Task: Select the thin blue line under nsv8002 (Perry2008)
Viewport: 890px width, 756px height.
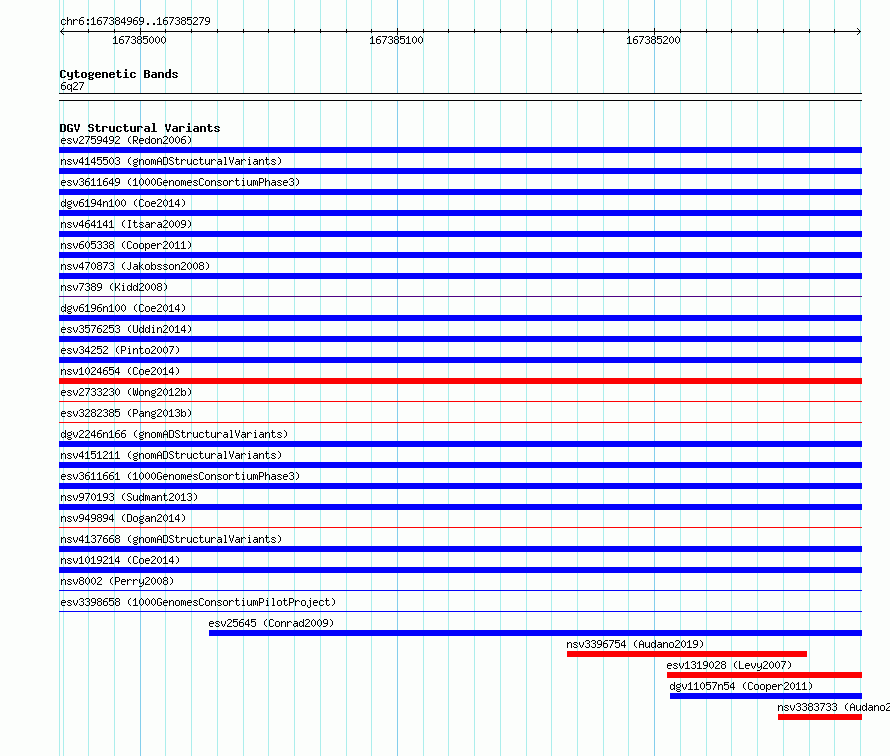Action: pos(460,590)
